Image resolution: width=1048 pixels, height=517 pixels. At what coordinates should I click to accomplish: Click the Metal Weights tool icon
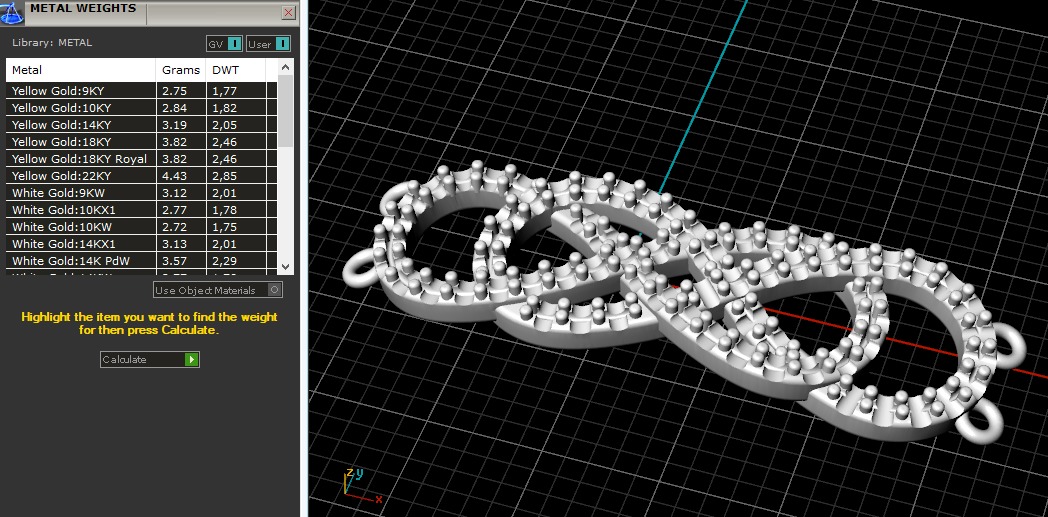[x=12, y=12]
